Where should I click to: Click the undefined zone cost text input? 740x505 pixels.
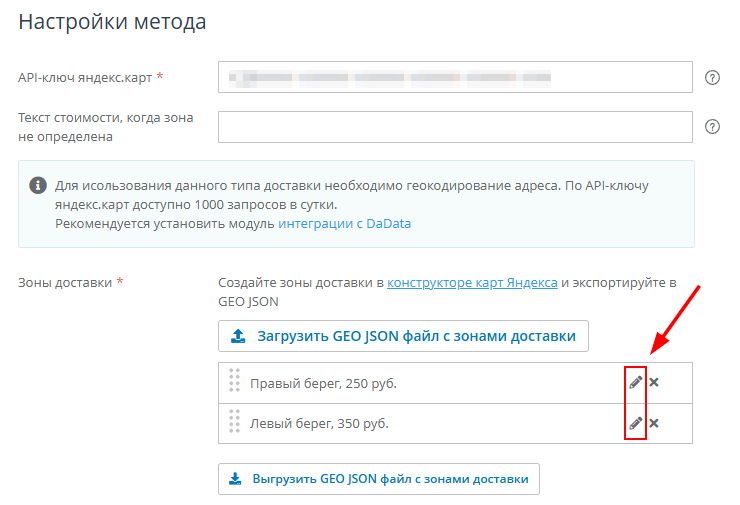(455, 127)
